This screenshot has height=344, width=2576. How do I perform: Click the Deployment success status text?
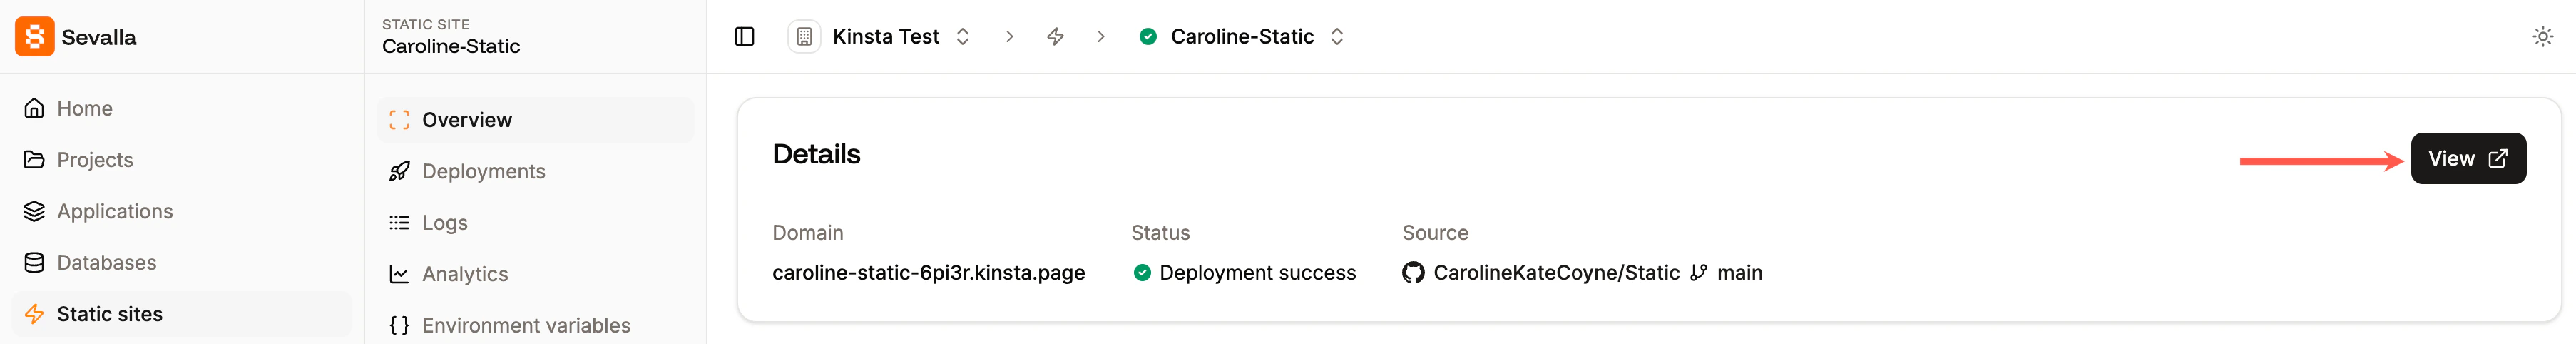click(x=1257, y=273)
